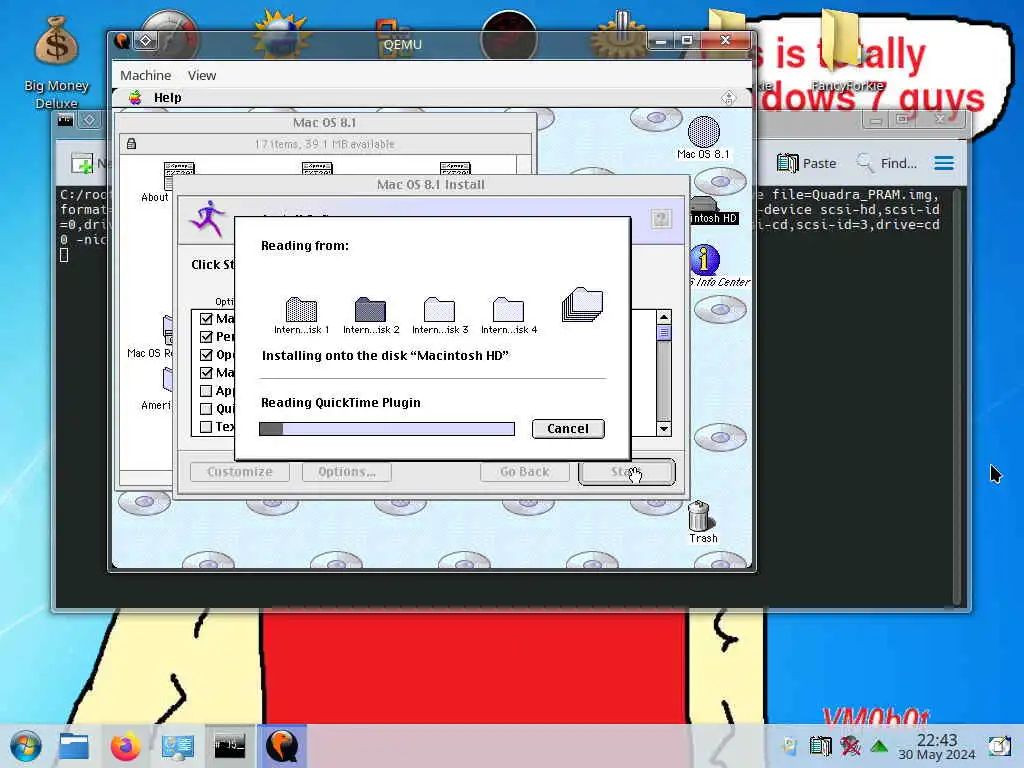Click the Options... button in installer
1024x768 pixels.
347,472
